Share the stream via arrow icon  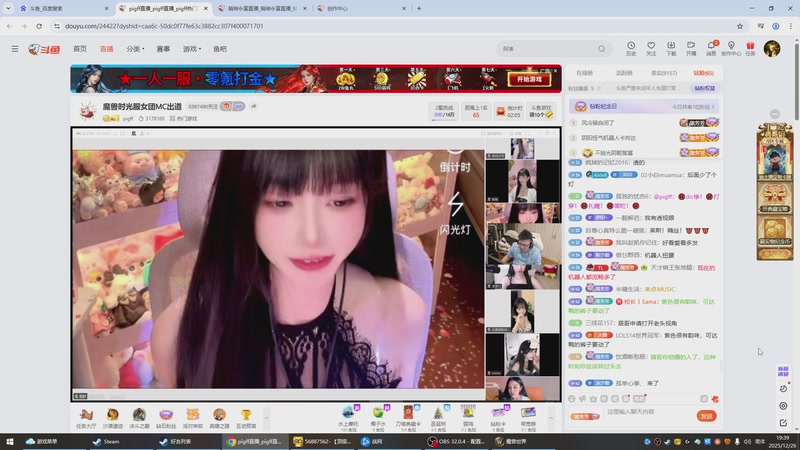[254, 106]
